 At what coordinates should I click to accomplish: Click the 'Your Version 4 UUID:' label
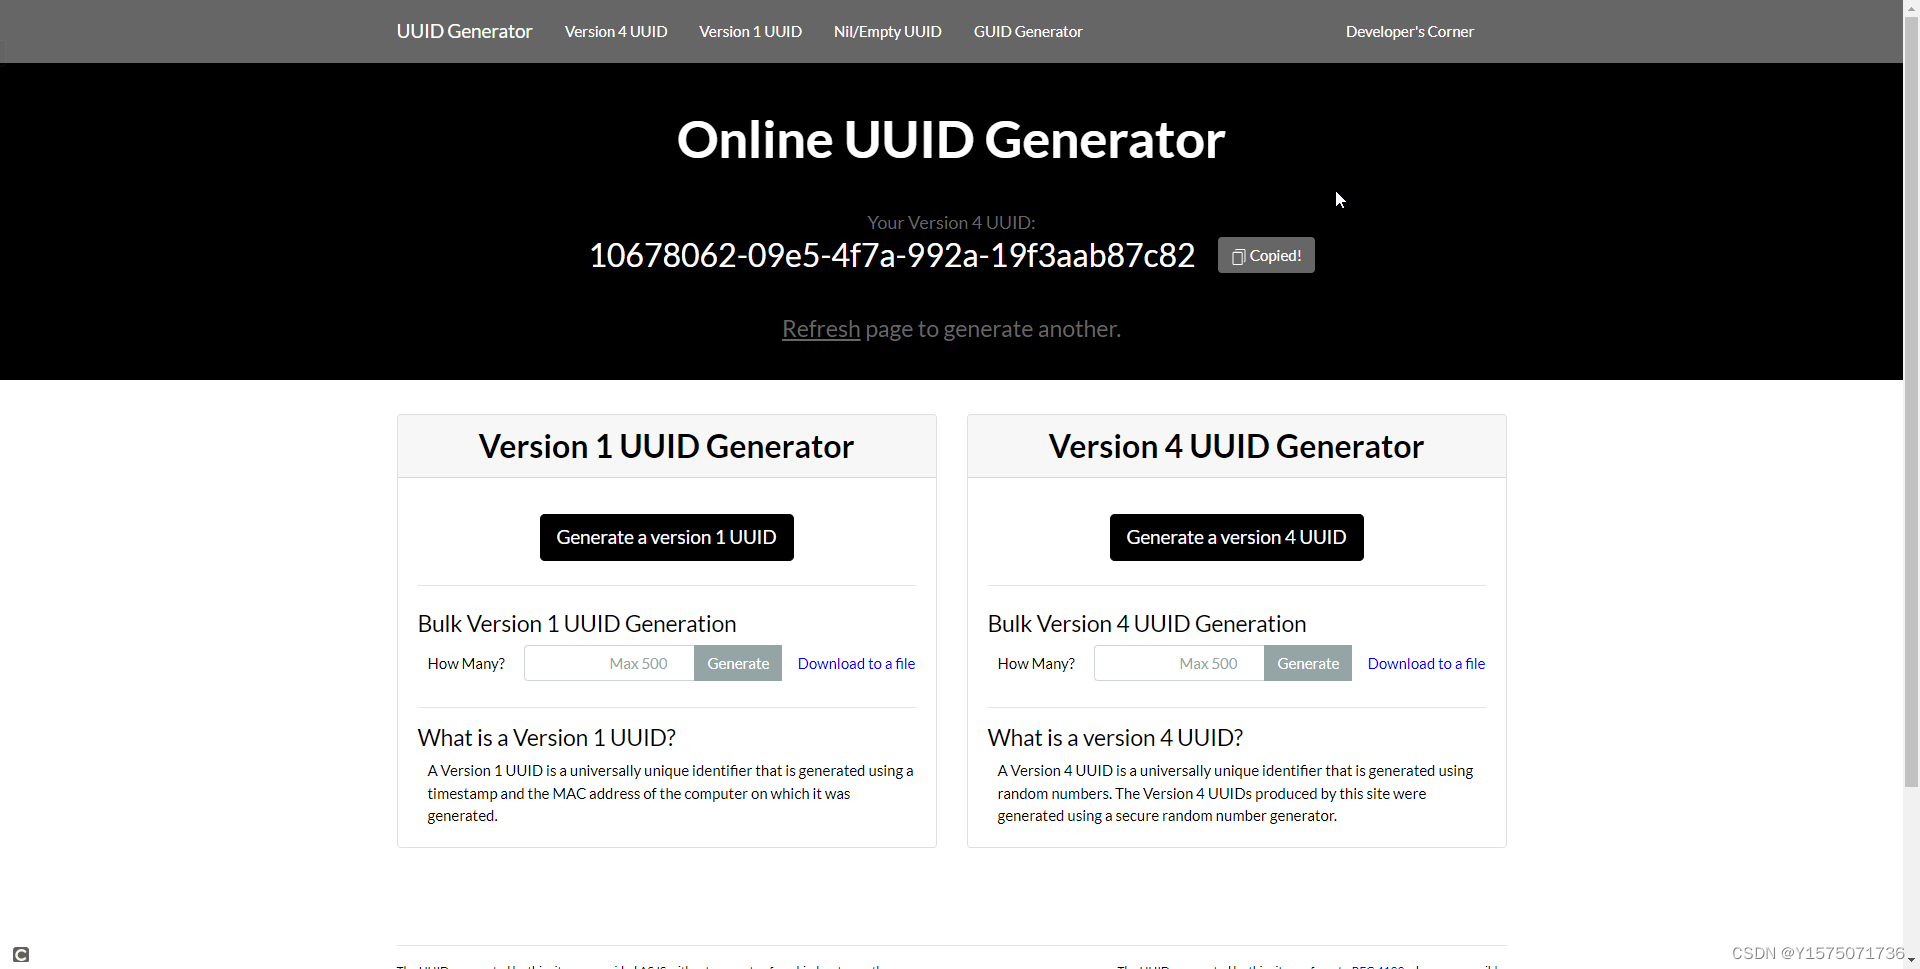tap(951, 223)
